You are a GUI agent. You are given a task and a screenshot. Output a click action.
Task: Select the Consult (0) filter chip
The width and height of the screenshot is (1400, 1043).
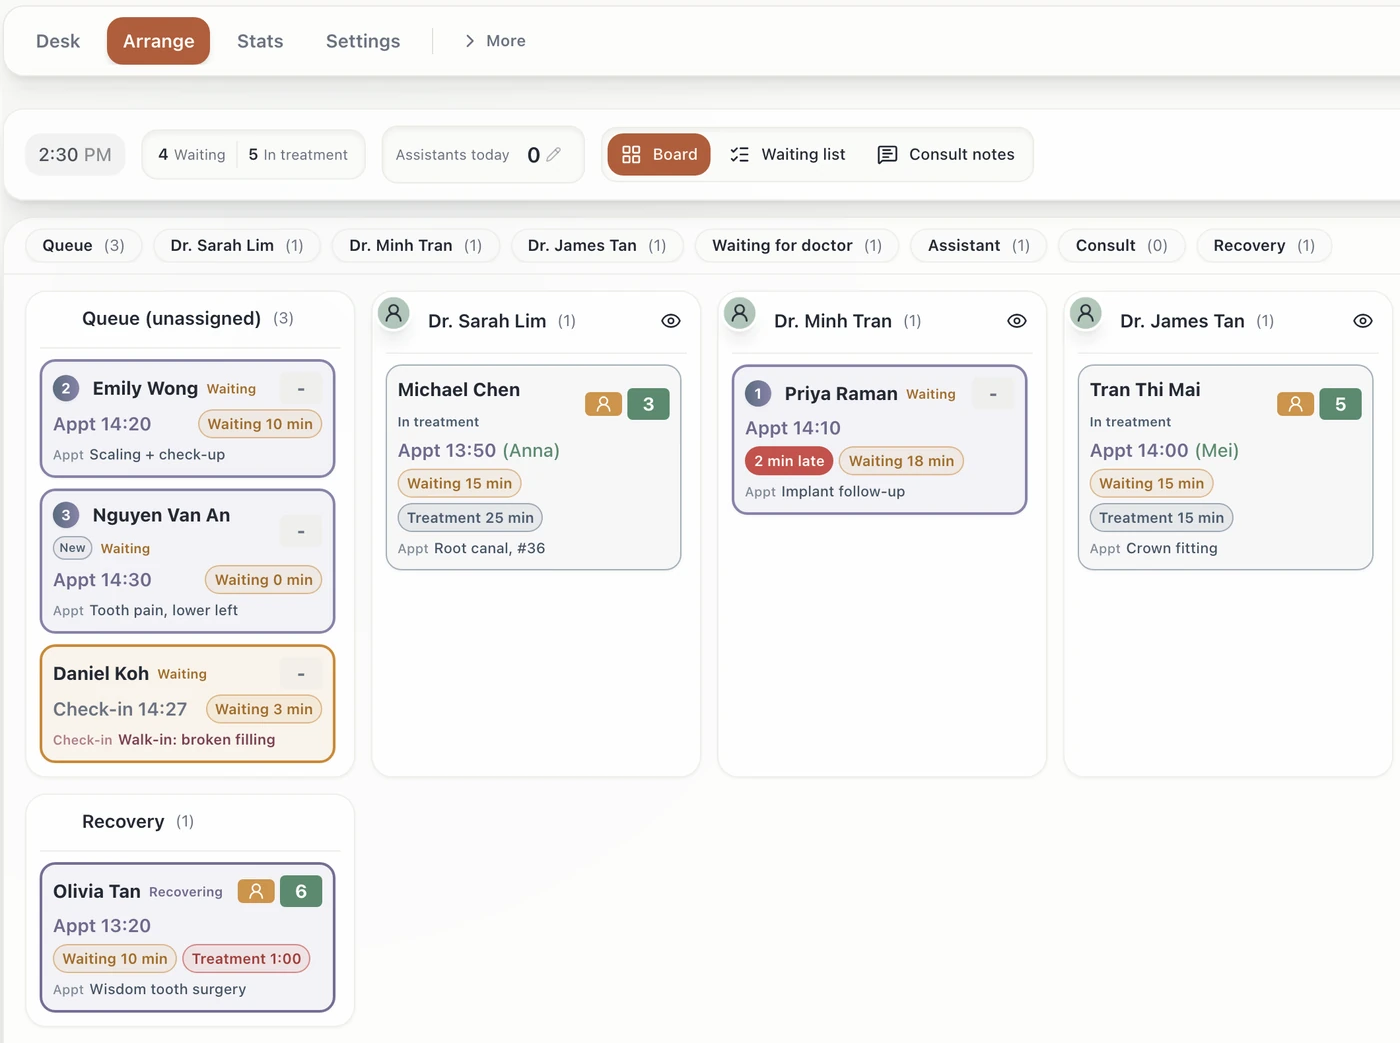pyautogui.click(x=1121, y=246)
